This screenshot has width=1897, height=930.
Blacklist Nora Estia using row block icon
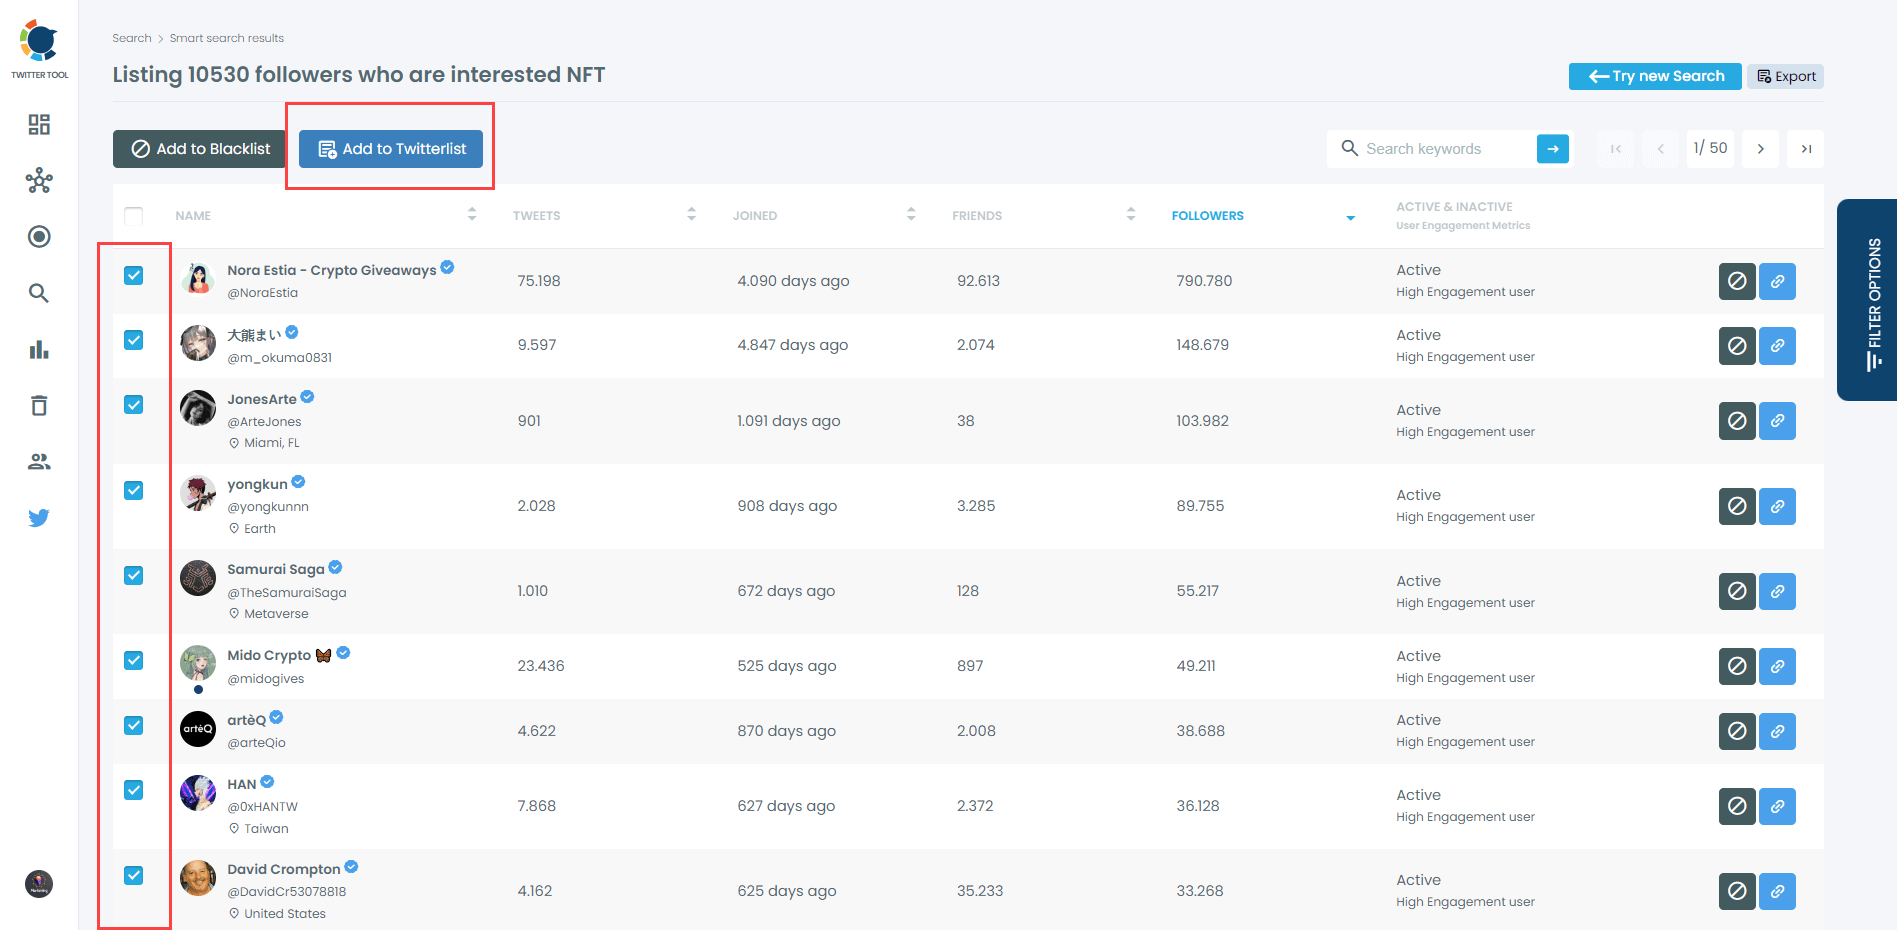pos(1737,281)
